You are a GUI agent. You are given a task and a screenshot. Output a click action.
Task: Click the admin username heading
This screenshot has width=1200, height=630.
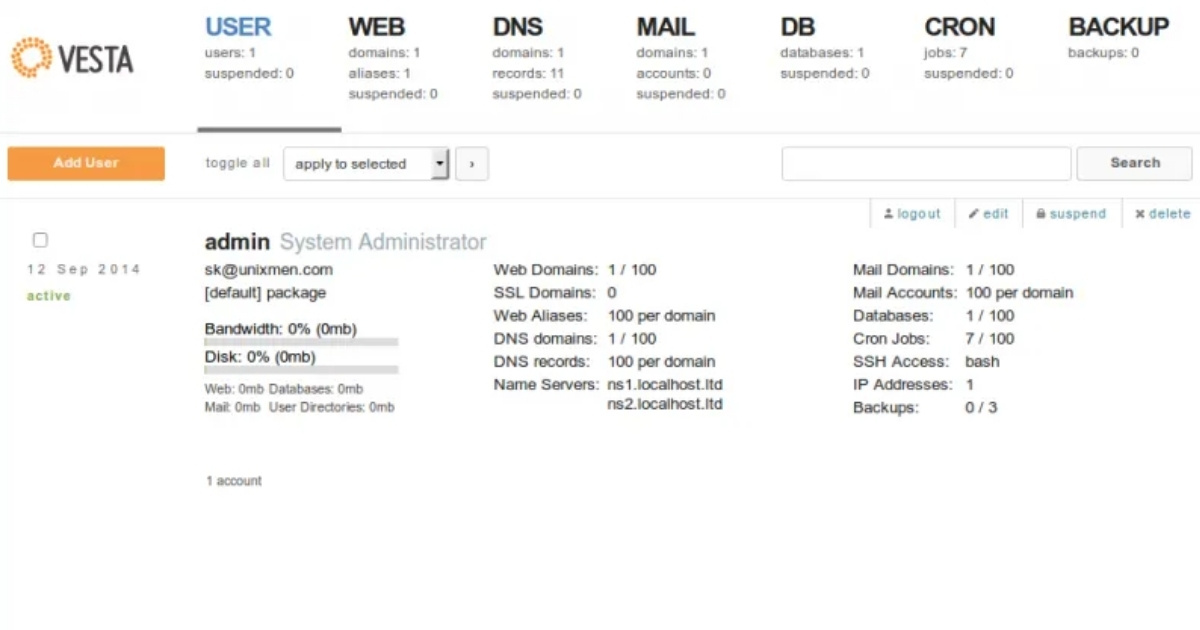click(237, 242)
